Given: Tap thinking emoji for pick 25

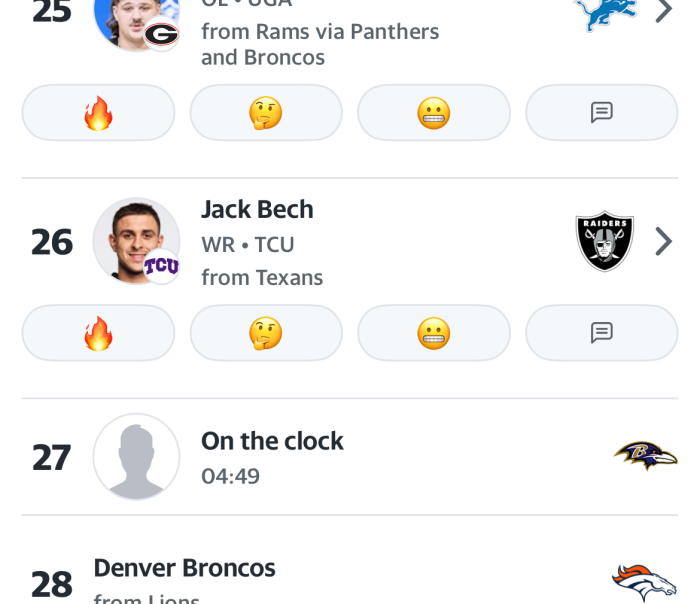Looking at the screenshot, I should coord(266,113).
